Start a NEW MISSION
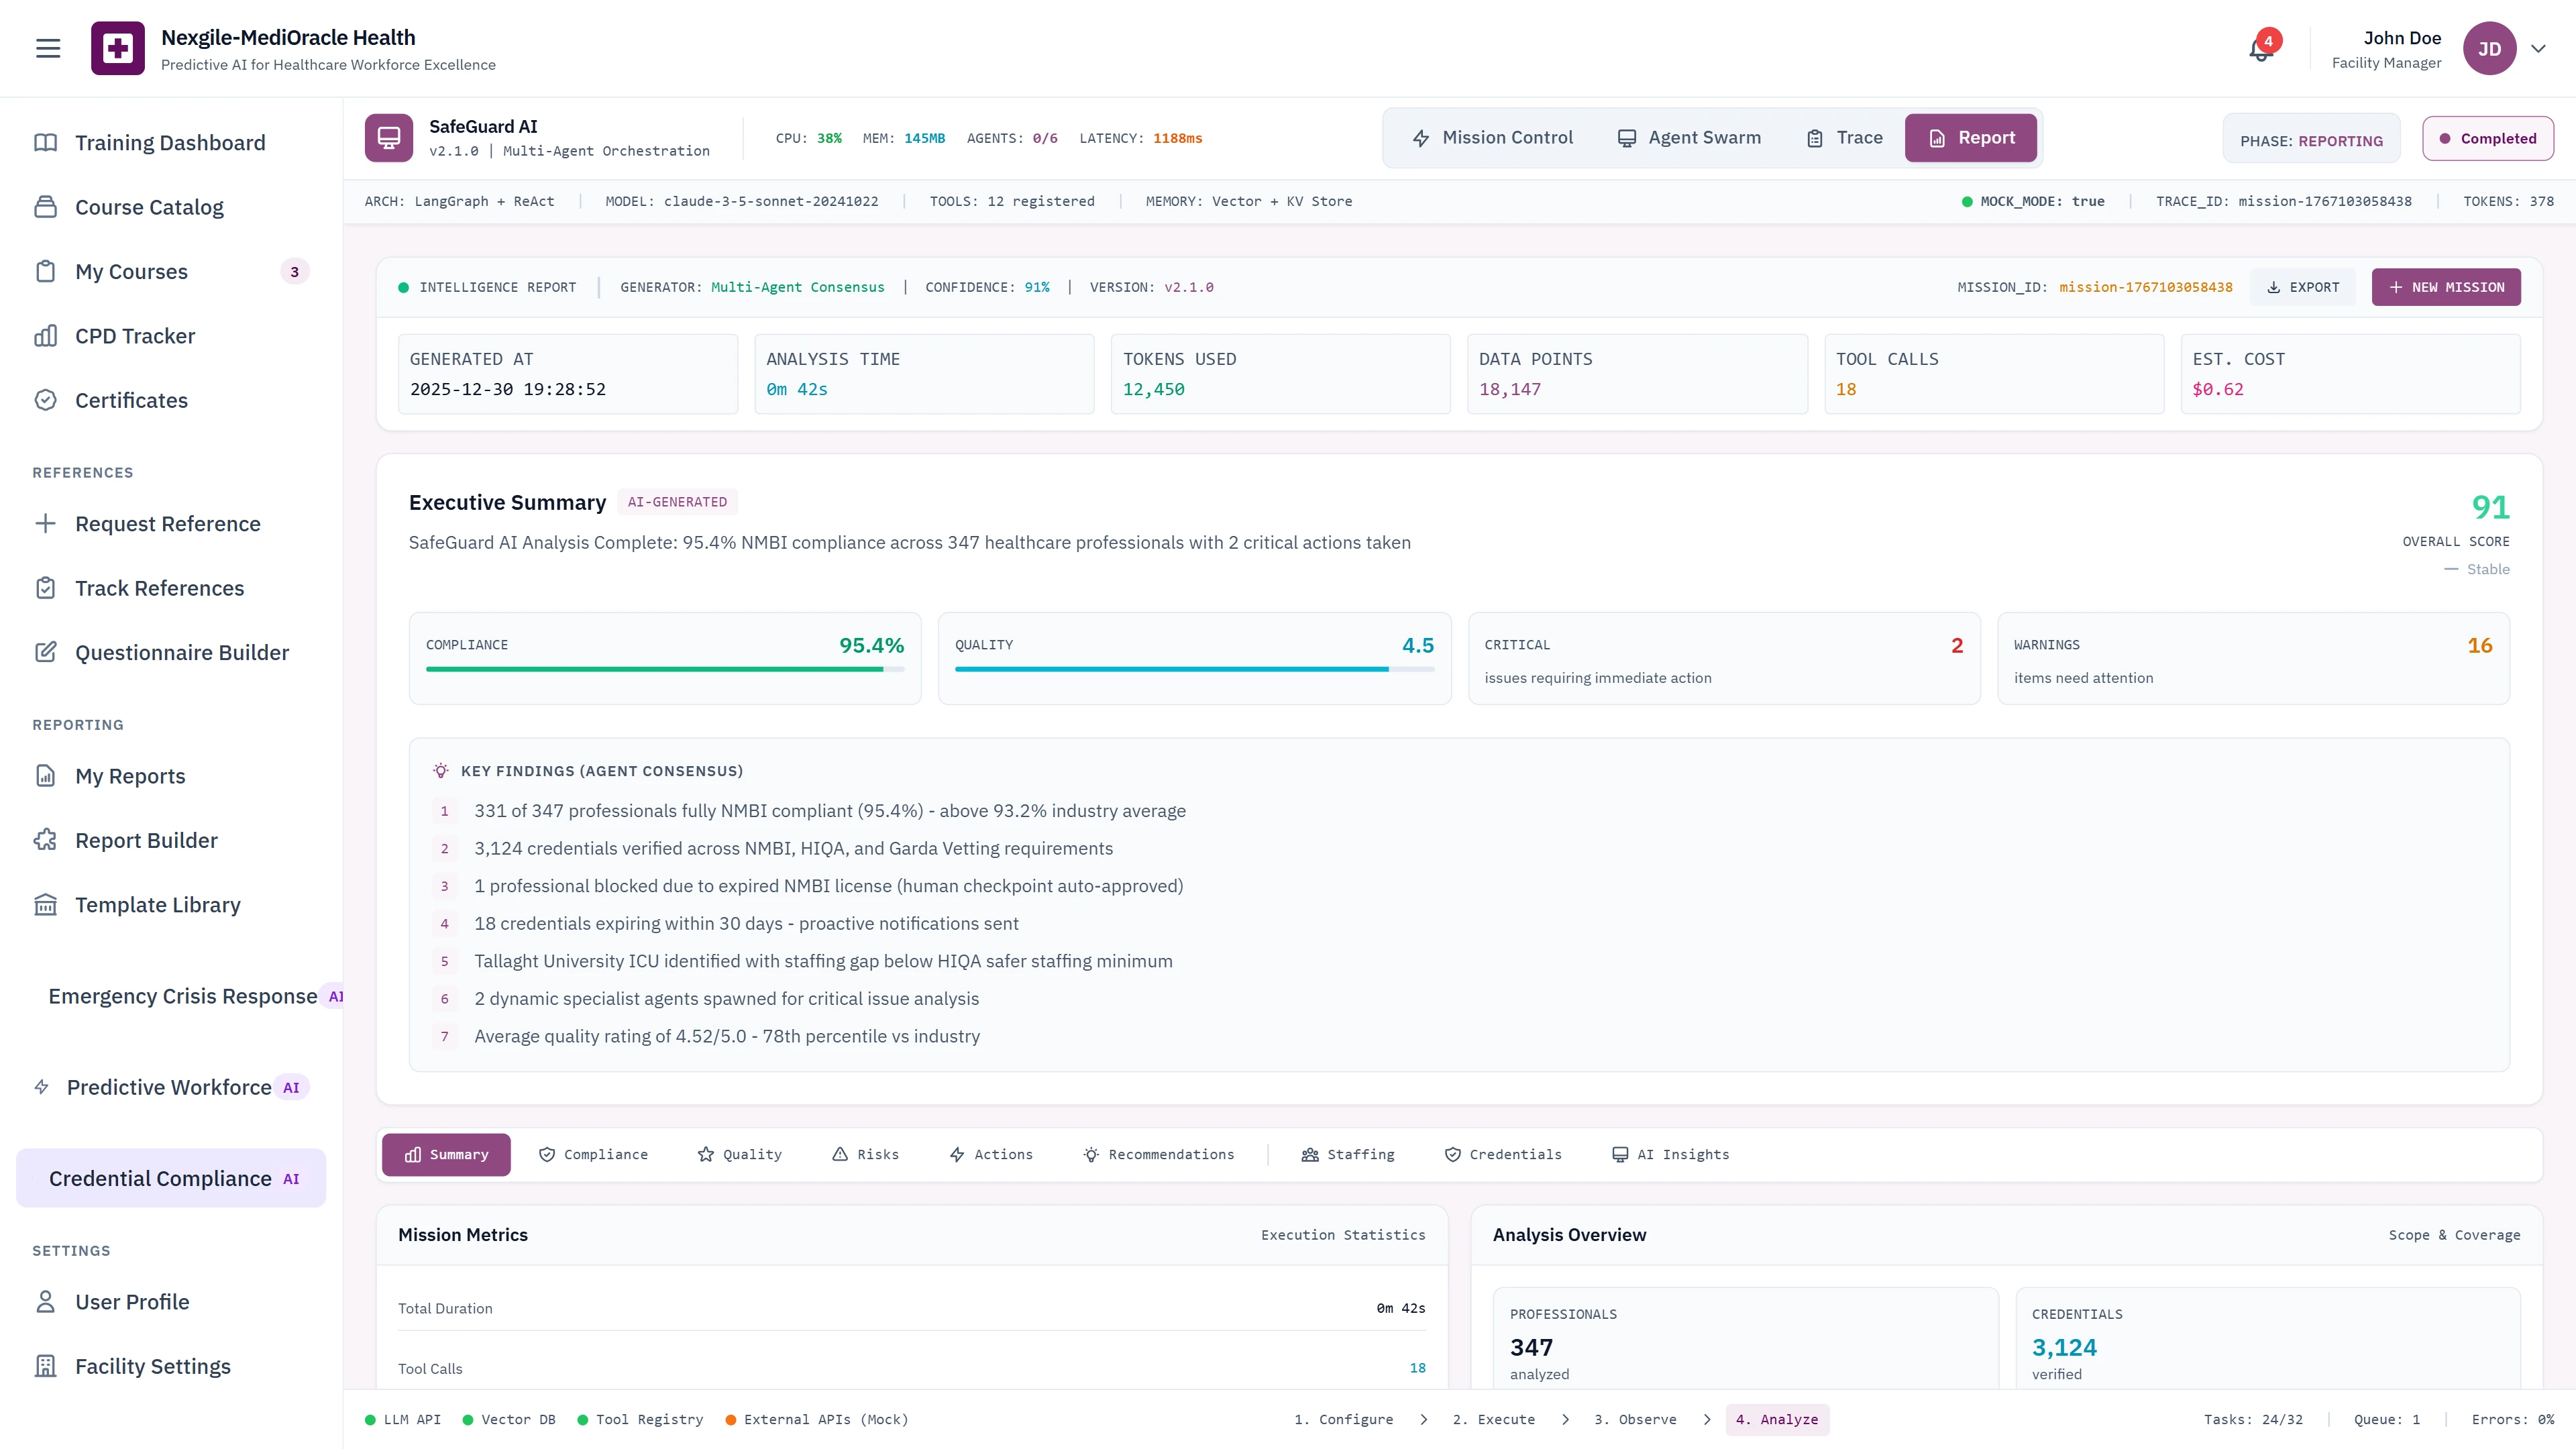 2446,287
